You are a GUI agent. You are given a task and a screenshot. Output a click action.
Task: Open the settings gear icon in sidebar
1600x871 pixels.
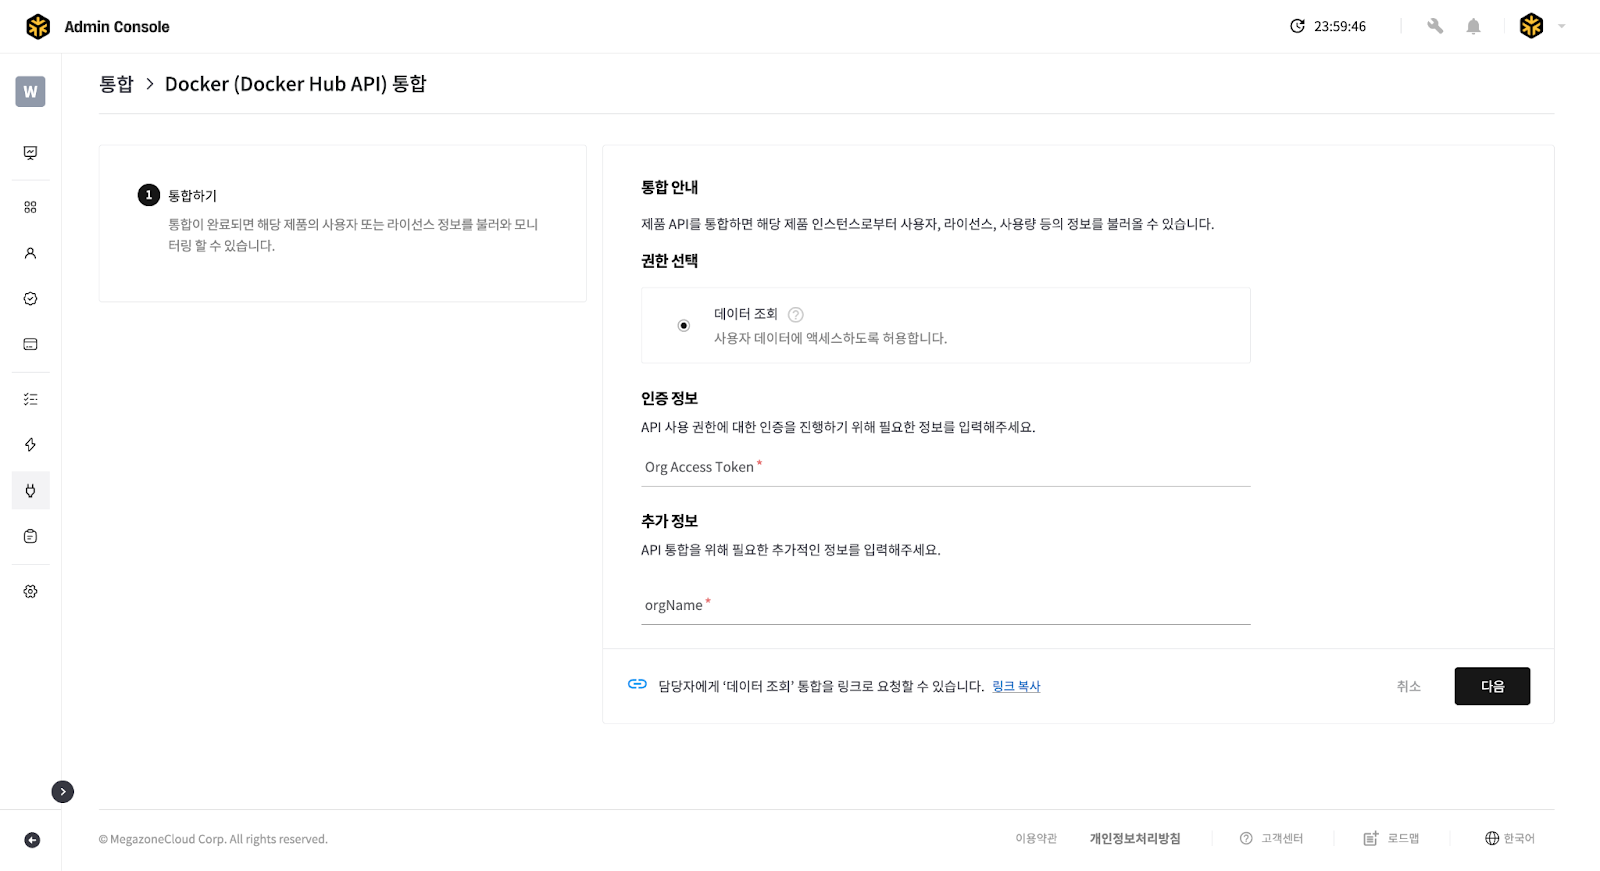point(30,592)
